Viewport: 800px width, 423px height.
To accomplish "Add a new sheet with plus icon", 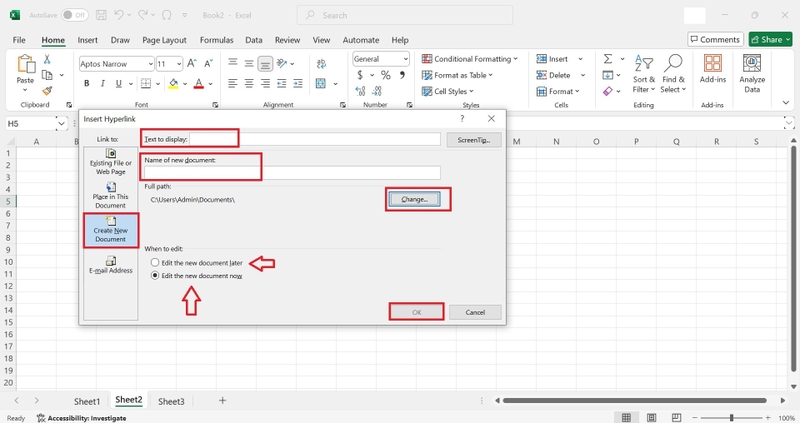I will (222, 401).
